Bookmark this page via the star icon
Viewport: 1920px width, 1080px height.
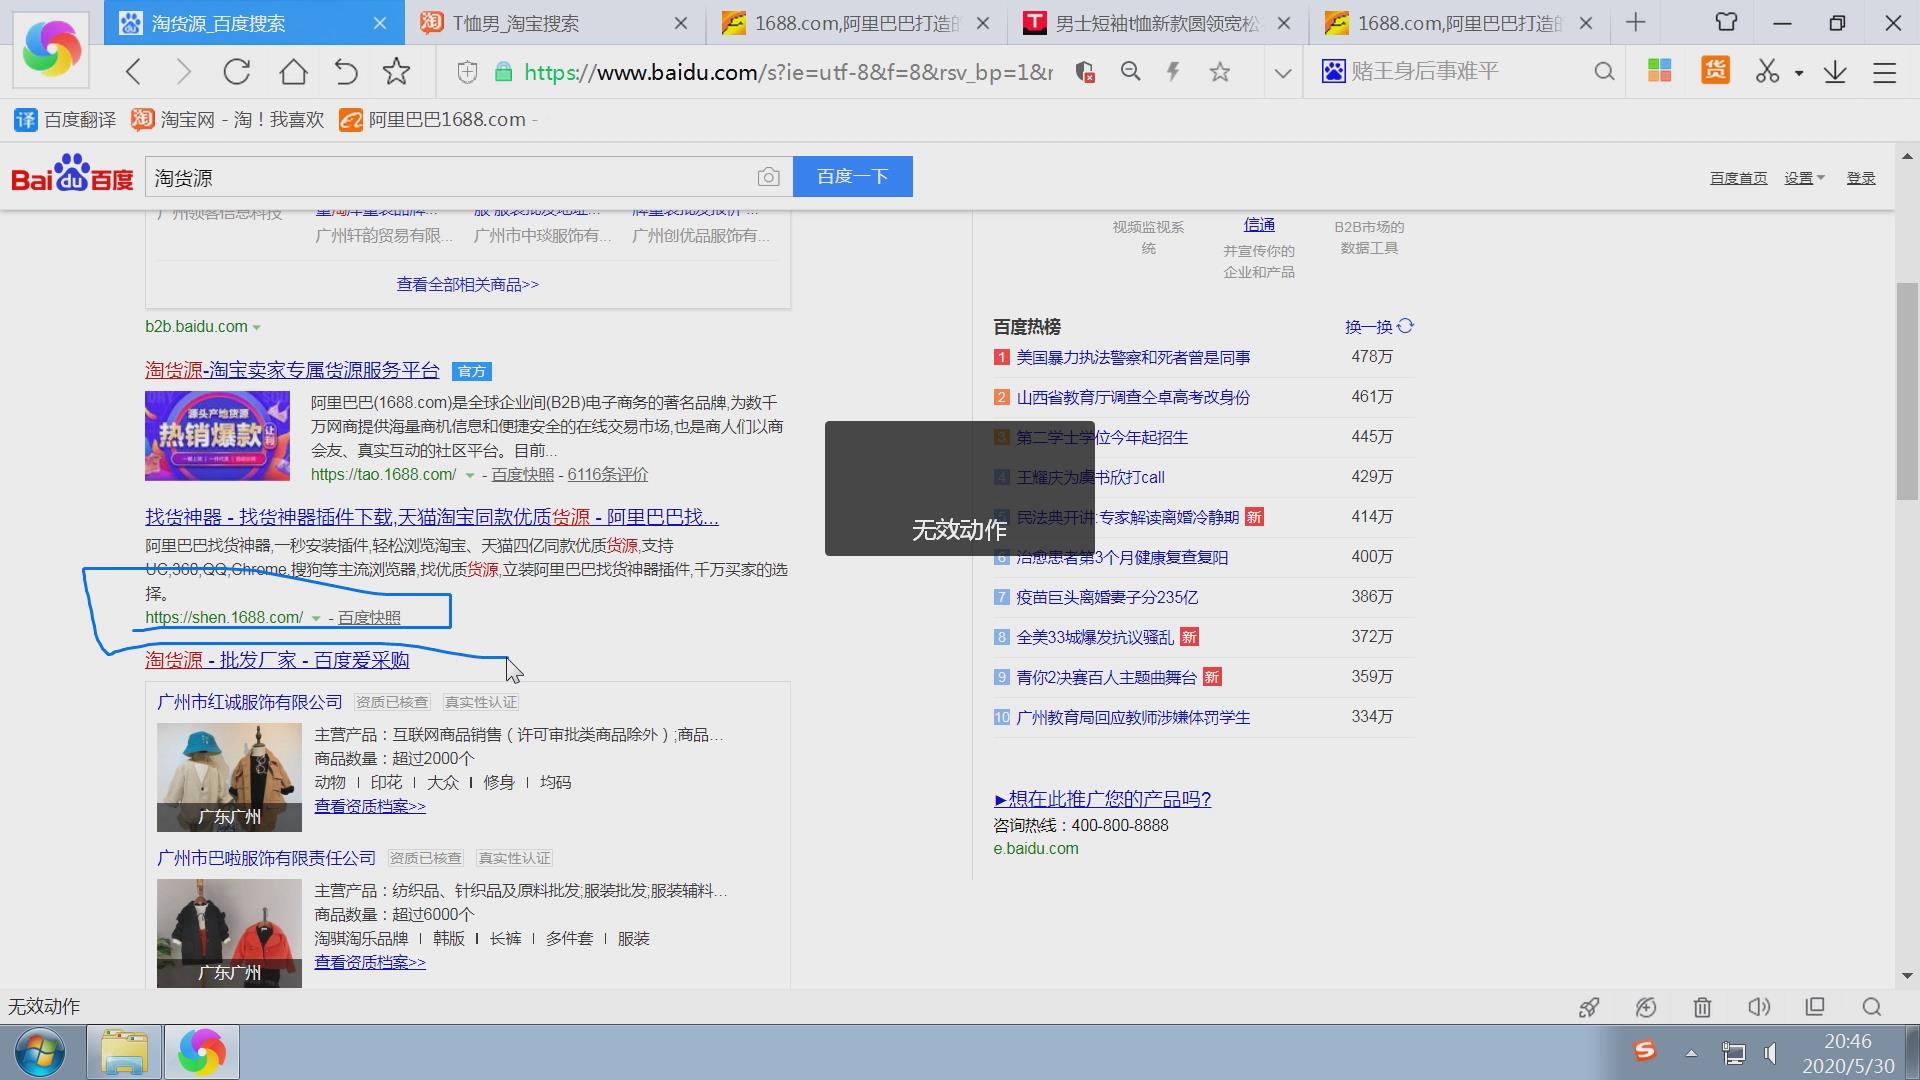point(396,71)
